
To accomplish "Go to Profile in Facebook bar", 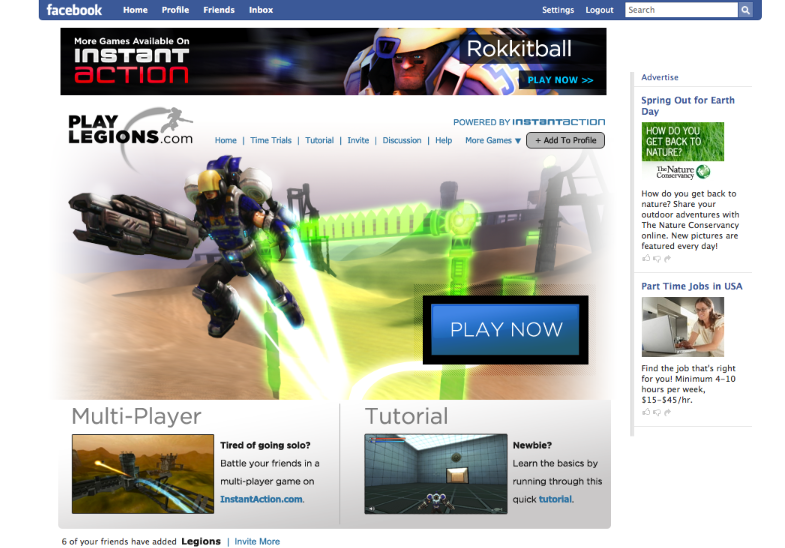I will click(175, 10).
